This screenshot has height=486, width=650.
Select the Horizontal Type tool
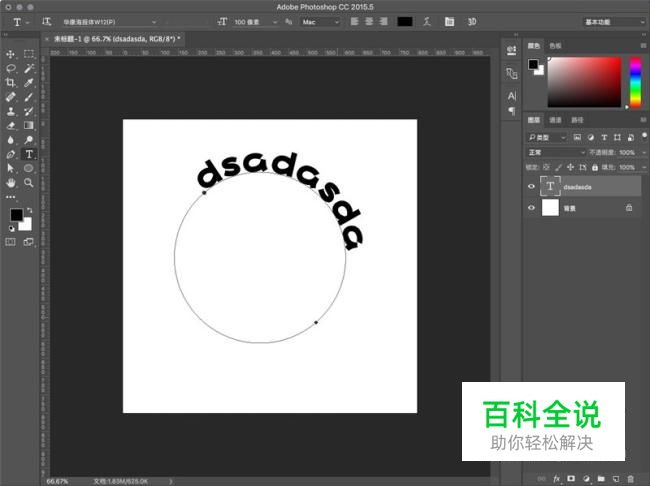(29, 155)
